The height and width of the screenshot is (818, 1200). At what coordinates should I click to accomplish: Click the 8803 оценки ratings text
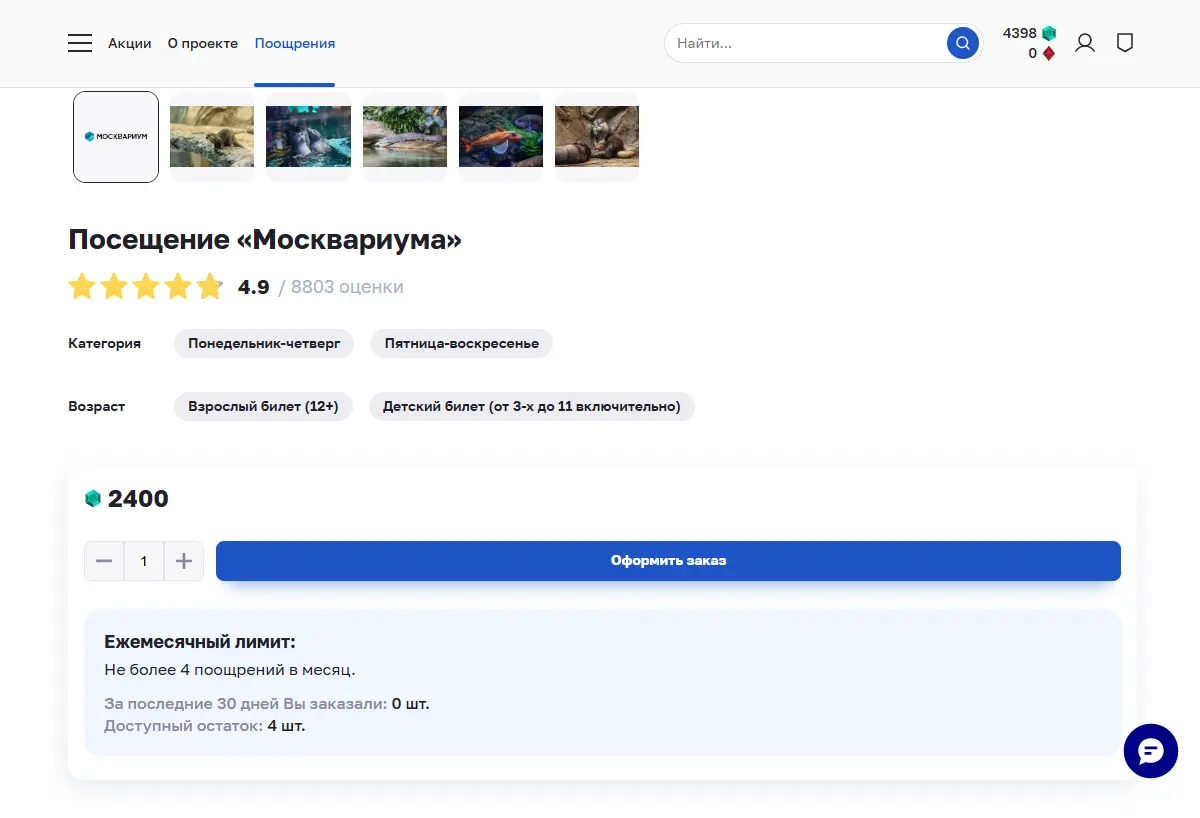(347, 287)
